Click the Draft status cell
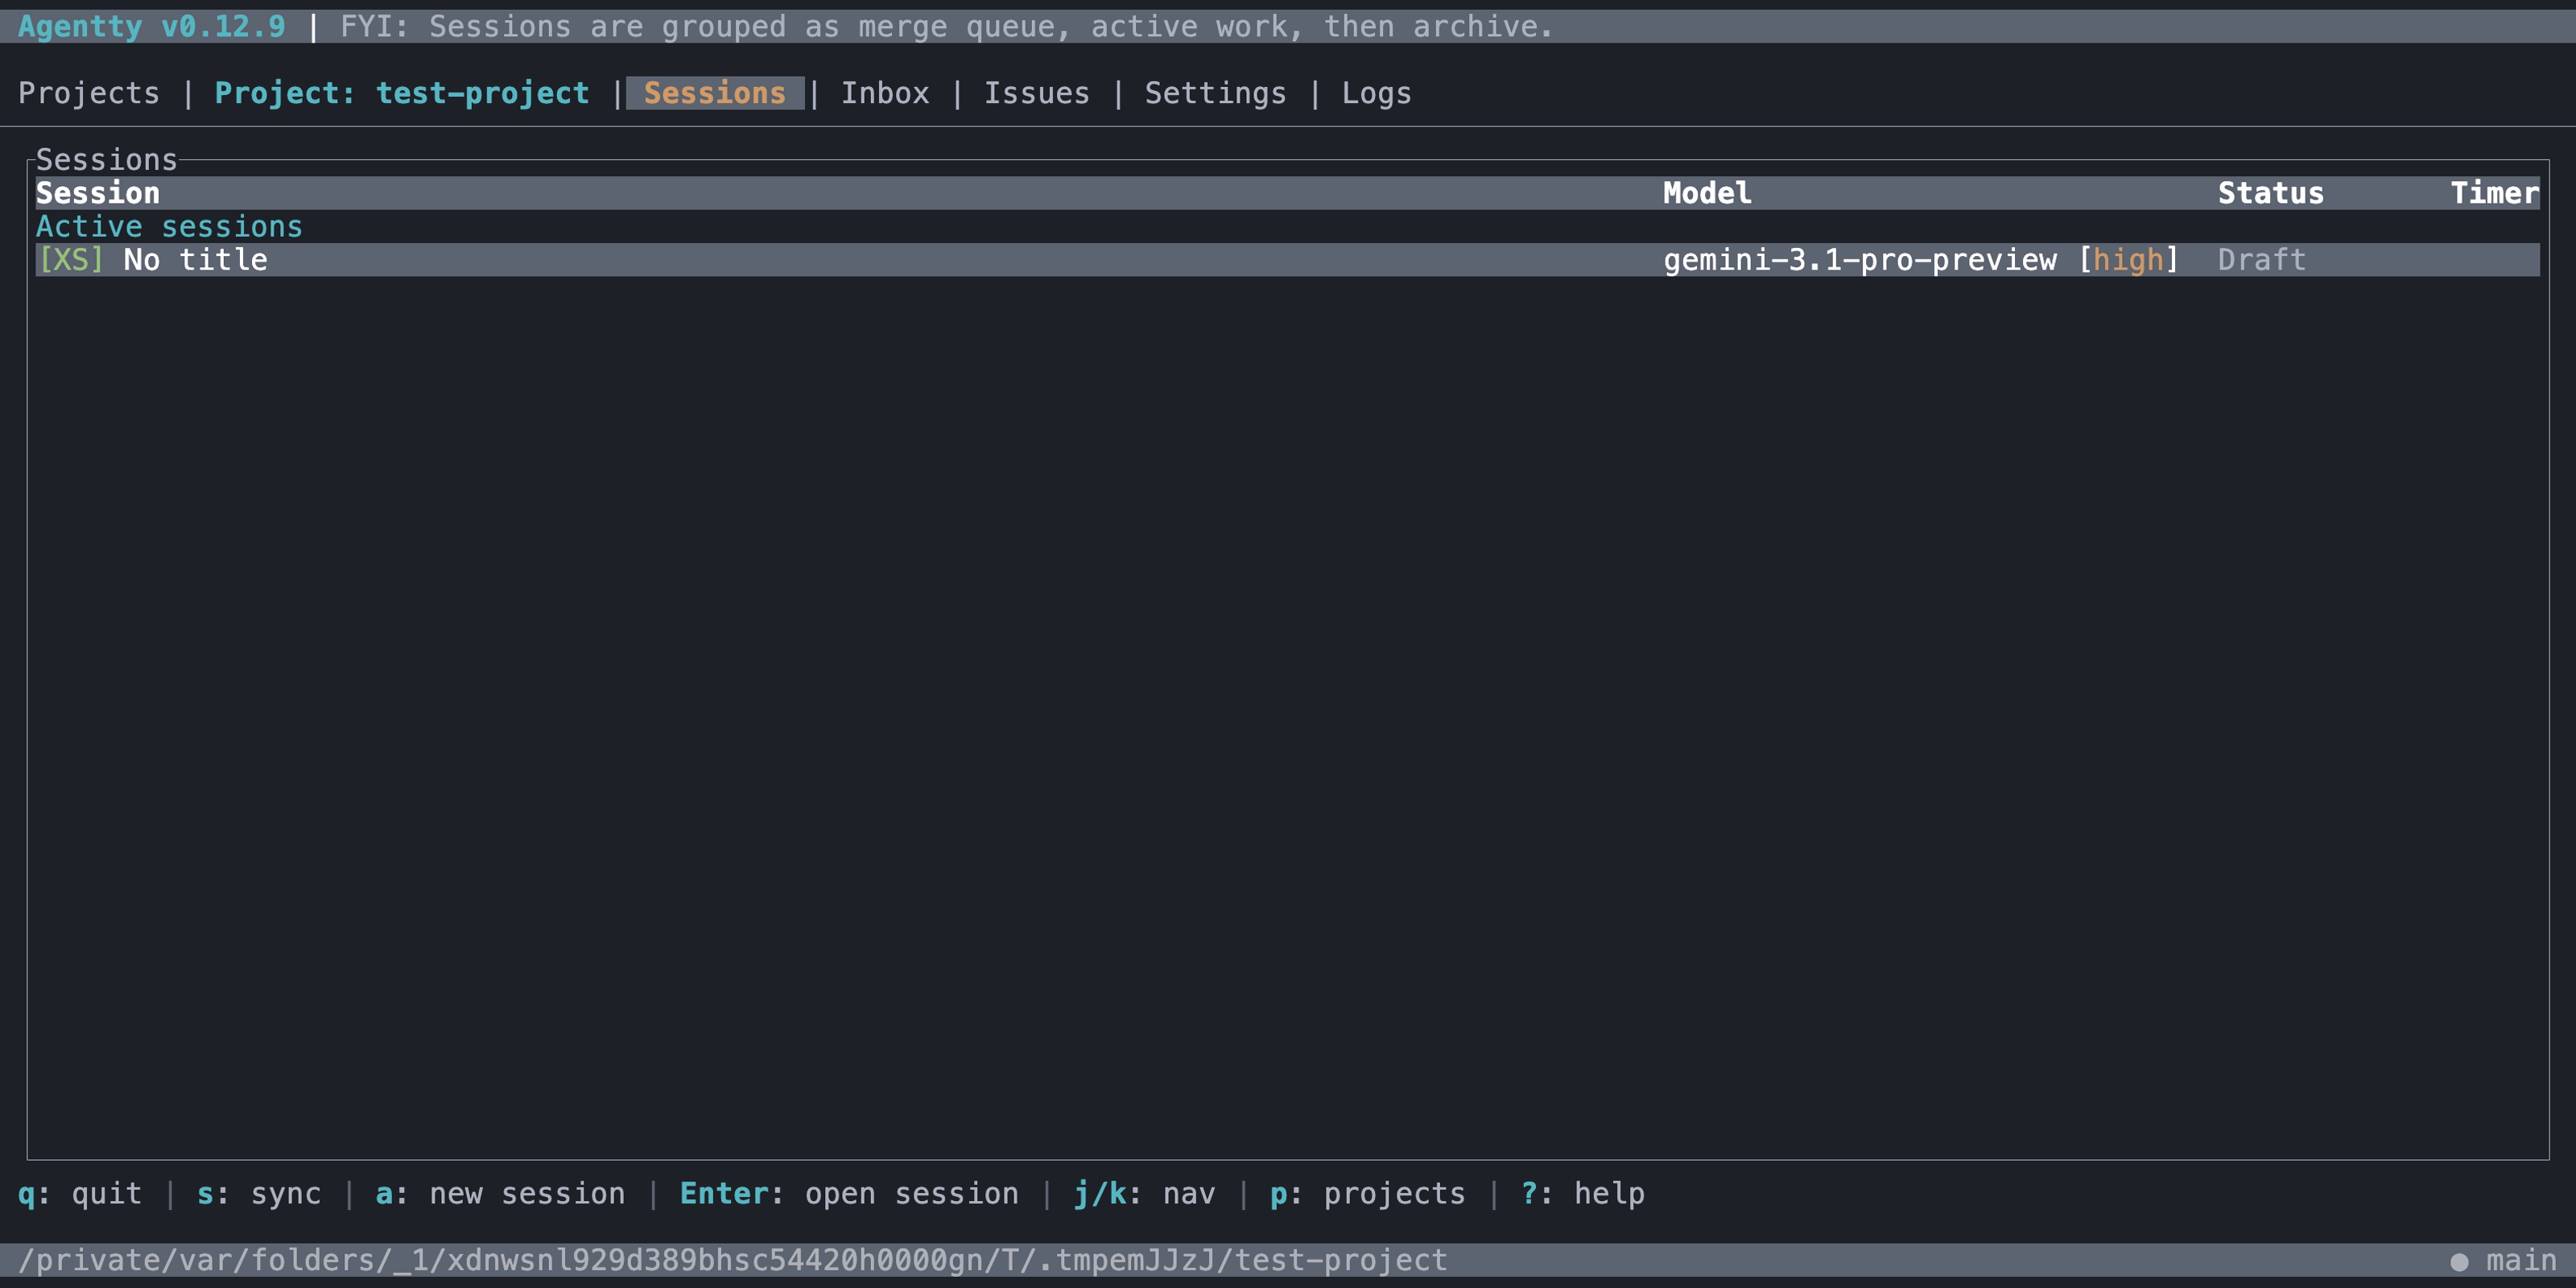 [x=2261, y=260]
